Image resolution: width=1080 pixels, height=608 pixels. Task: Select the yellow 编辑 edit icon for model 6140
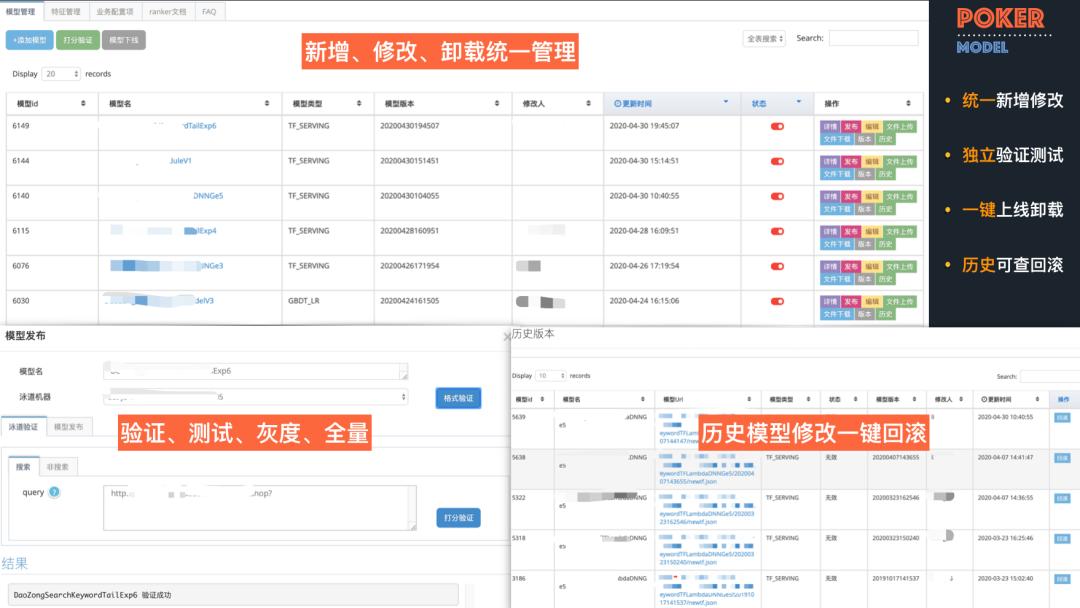[871, 195]
